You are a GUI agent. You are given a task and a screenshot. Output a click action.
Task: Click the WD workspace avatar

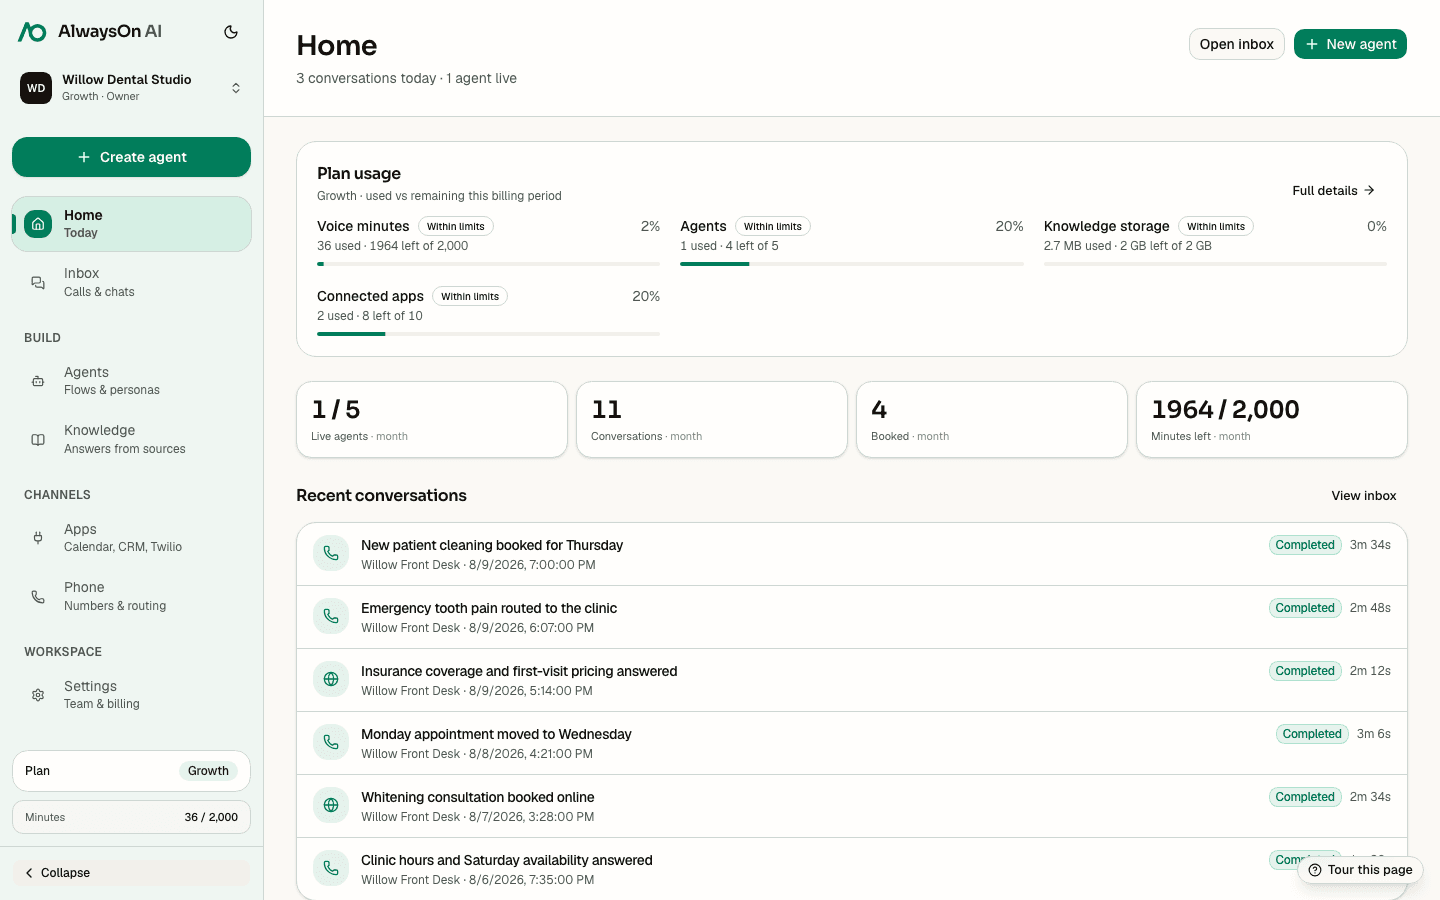36,88
